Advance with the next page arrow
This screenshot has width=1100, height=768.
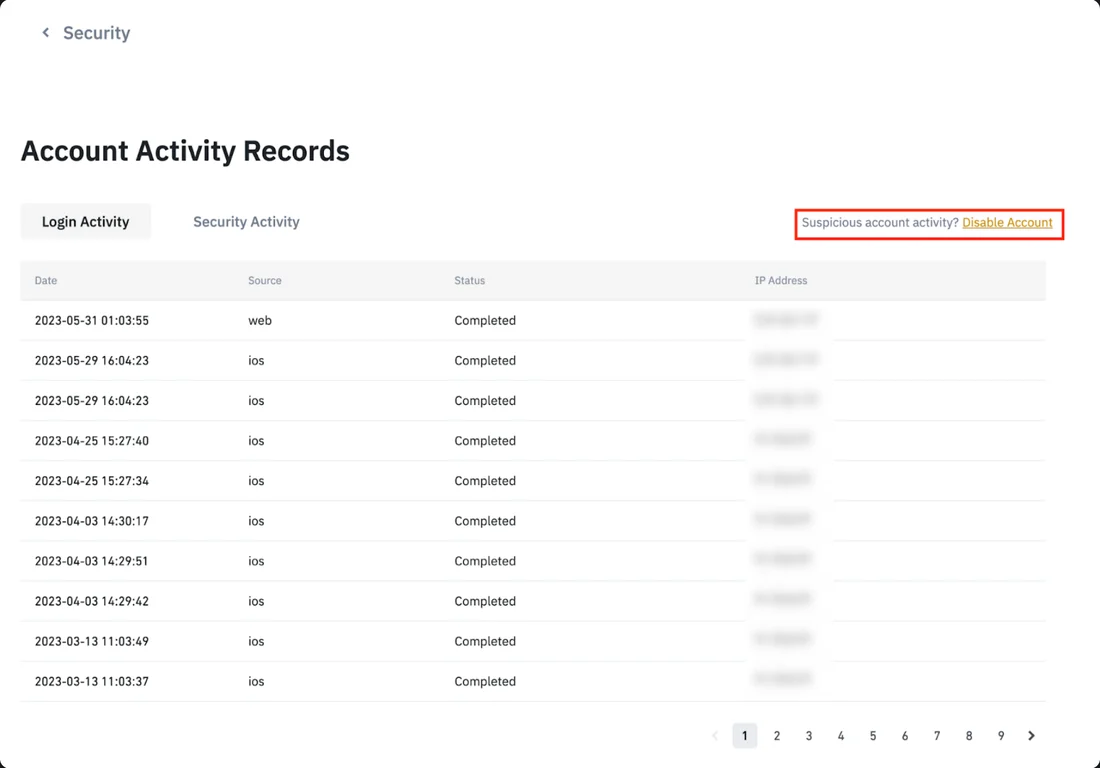click(x=1031, y=736)
